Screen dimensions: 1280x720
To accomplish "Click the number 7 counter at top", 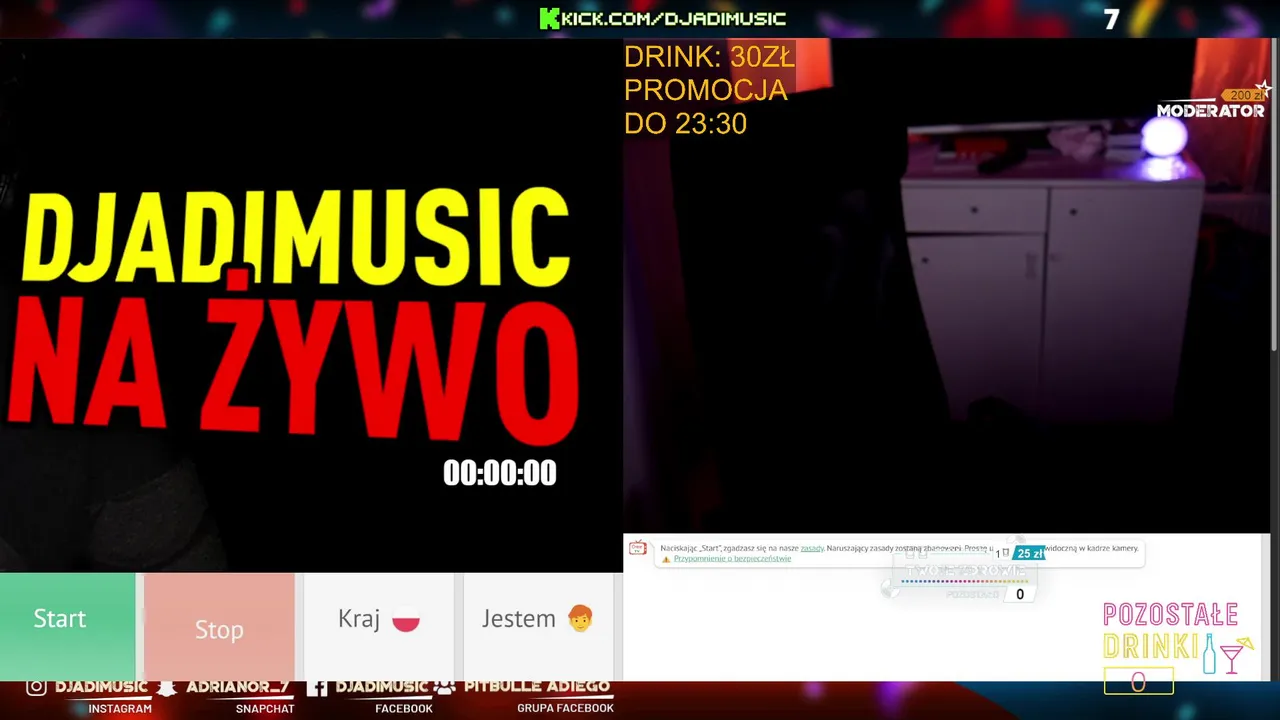I will (x=1111, y=19).
